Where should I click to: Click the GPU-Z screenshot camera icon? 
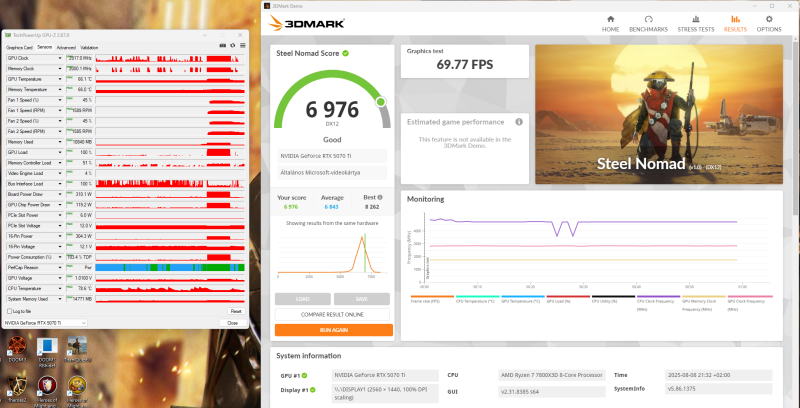tap(222, 45)
